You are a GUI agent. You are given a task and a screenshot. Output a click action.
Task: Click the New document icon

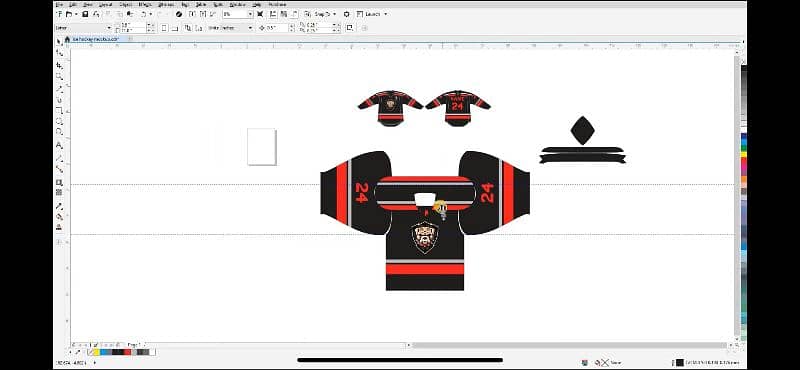click(x=60, y=14)
